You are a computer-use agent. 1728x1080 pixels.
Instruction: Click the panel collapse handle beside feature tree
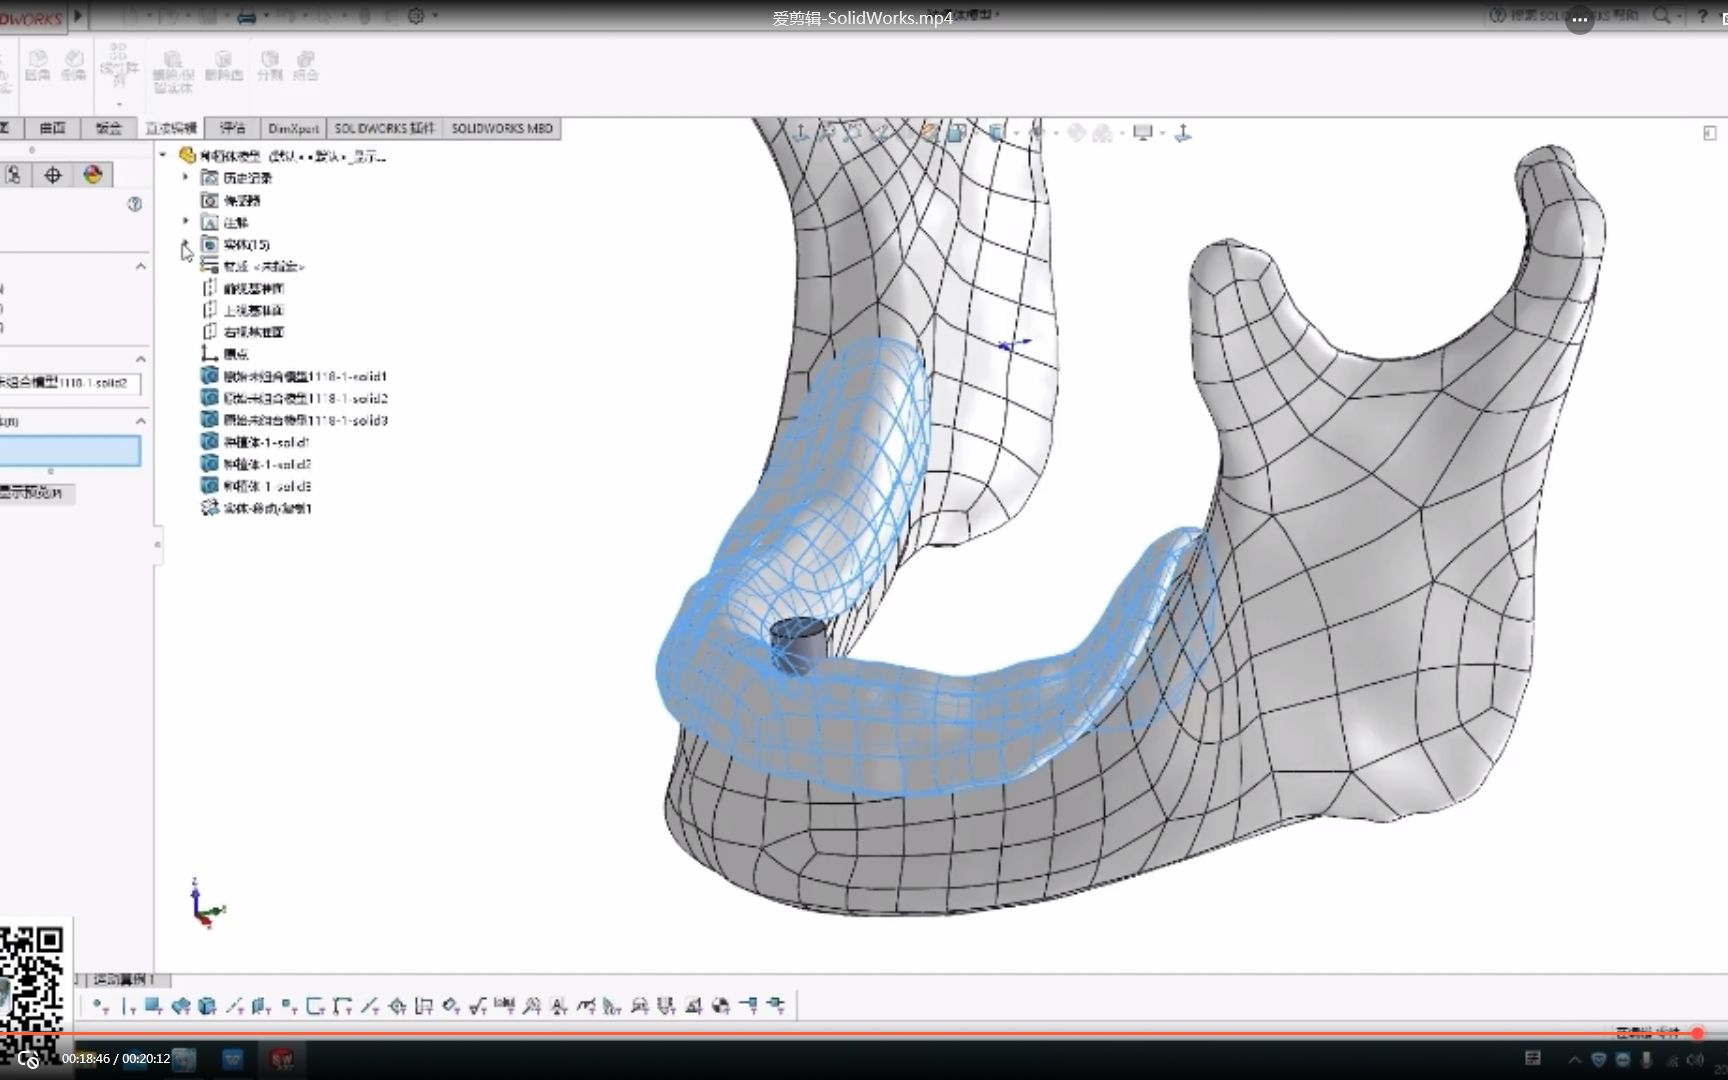tap(157, 545)
